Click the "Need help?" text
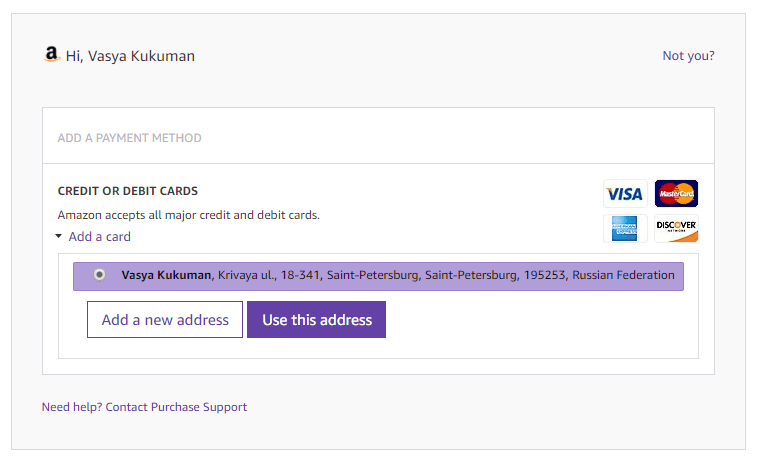Viewport: 758px width, 462px height. [71, 407]
